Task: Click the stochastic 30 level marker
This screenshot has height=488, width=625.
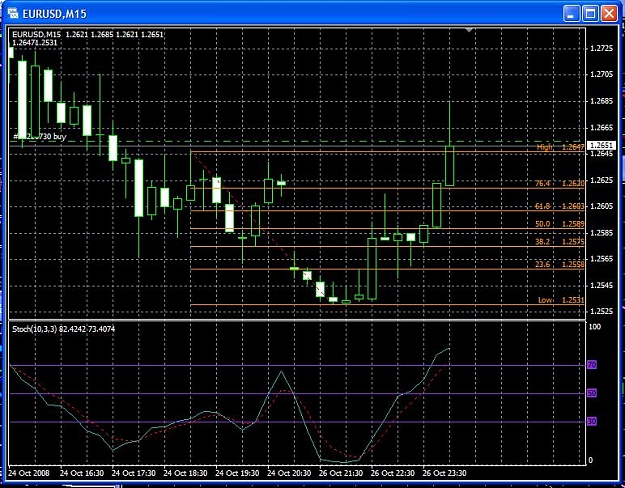Action: coord(592,421)
